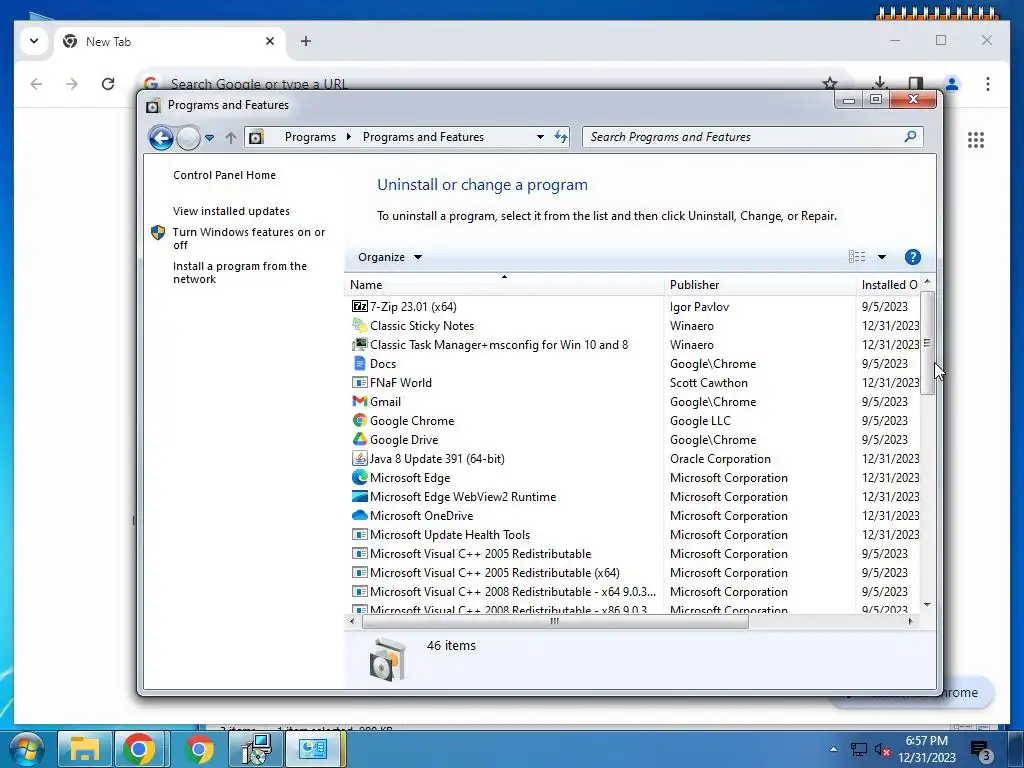Open the view options dropdown arrow

click(x=882, y=257)
